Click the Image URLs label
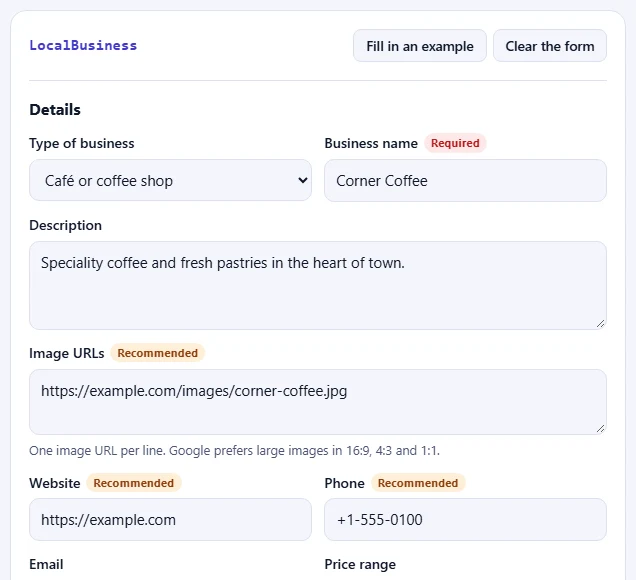 coord(67,353)
